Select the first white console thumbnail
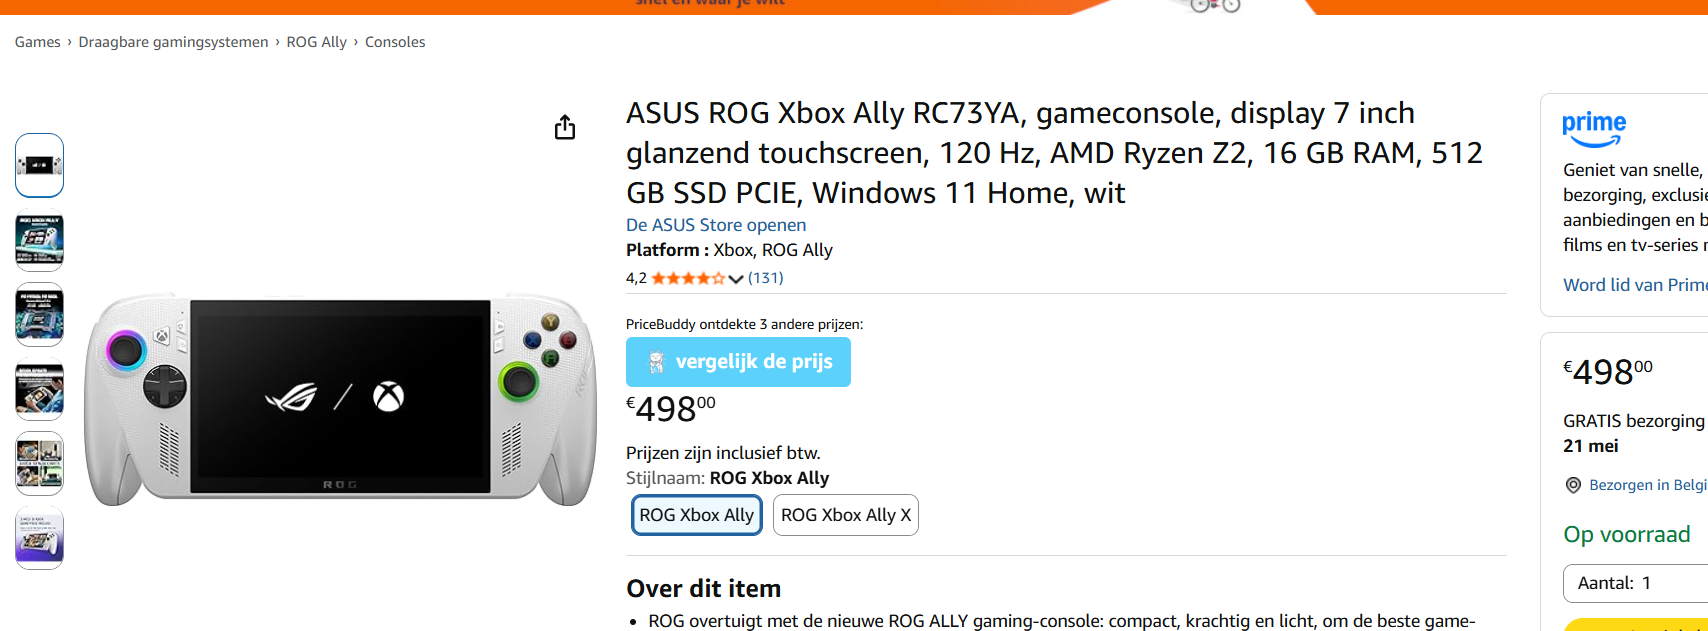The image size is (1708, 631). click(40, 165)
